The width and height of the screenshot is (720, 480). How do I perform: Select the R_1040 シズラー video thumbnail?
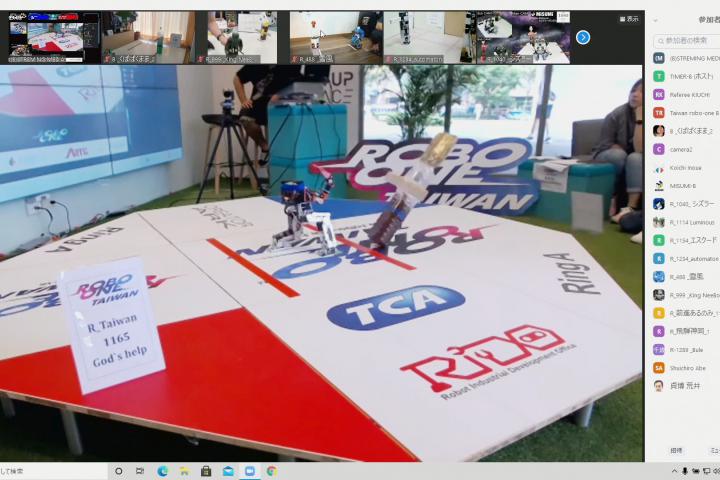click(523, 38)
